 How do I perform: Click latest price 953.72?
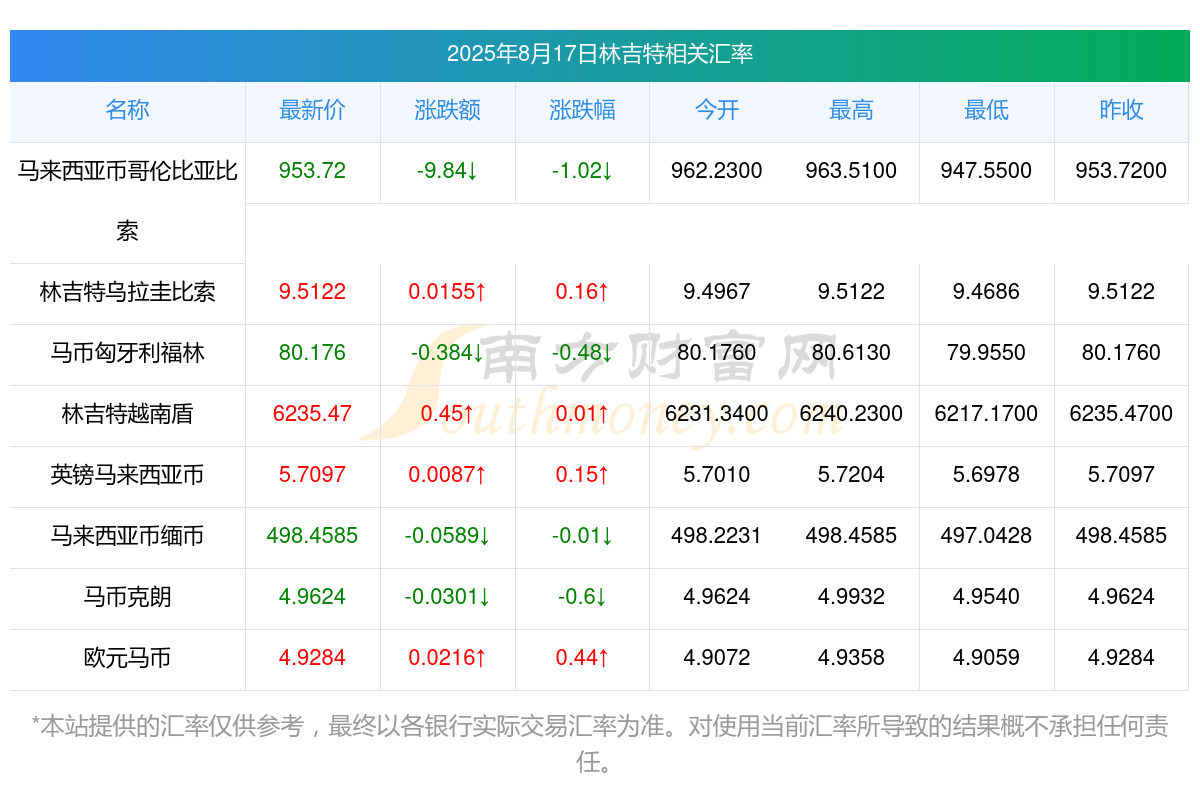click(312, 171)
